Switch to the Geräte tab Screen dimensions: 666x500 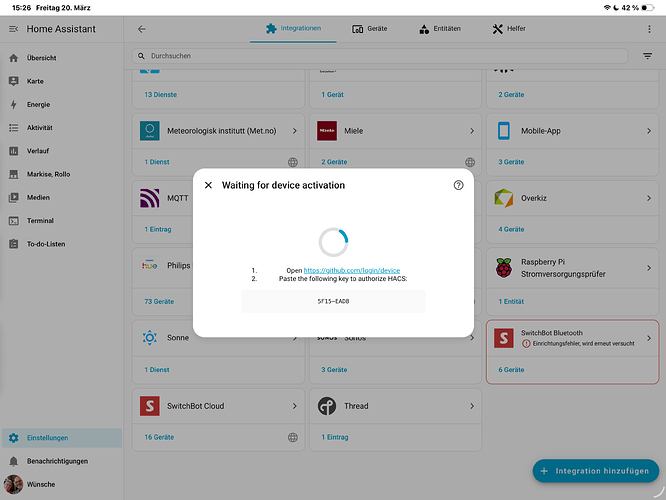pos(370,28)
